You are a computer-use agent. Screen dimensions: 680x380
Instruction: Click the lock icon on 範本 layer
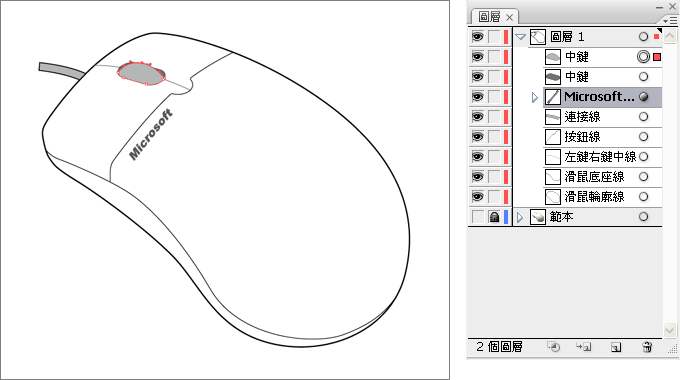click(494, 217)
